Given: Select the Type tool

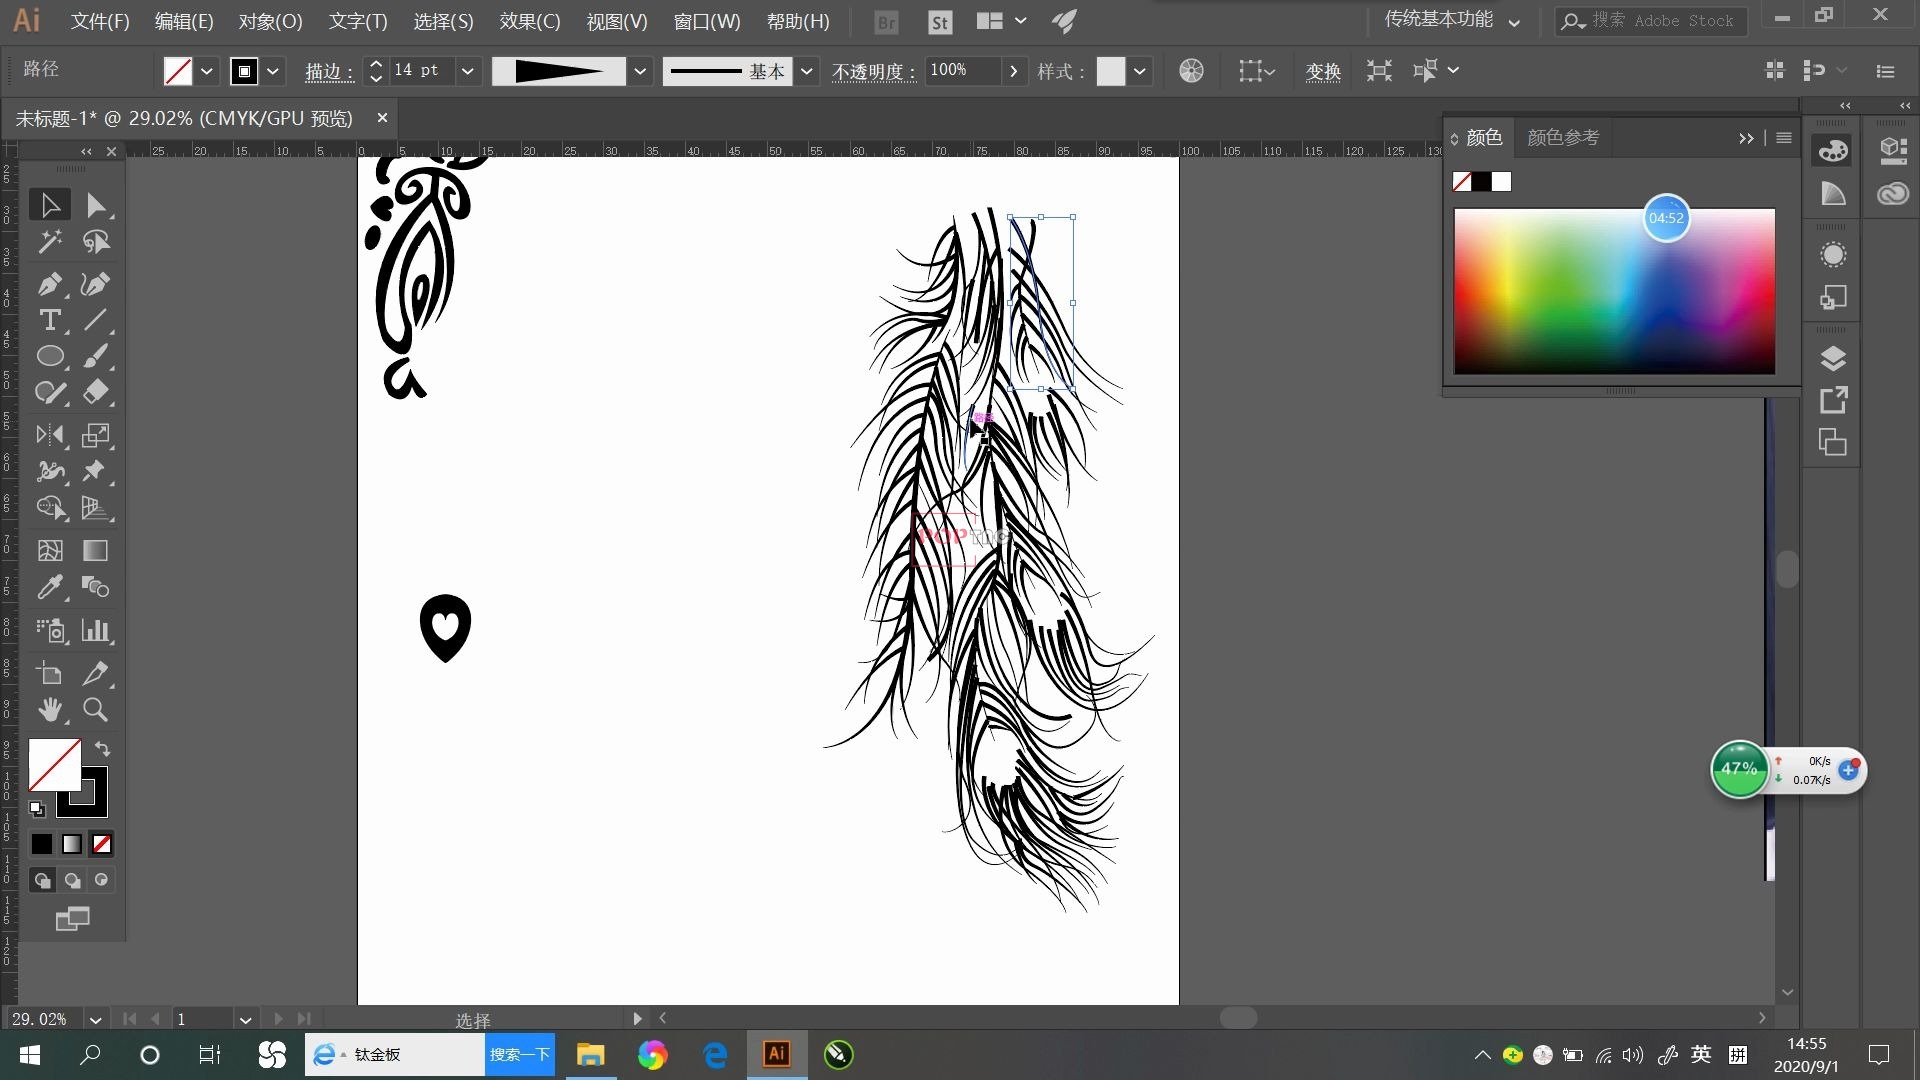Looking at the screenshot, I should pos(49,321).
